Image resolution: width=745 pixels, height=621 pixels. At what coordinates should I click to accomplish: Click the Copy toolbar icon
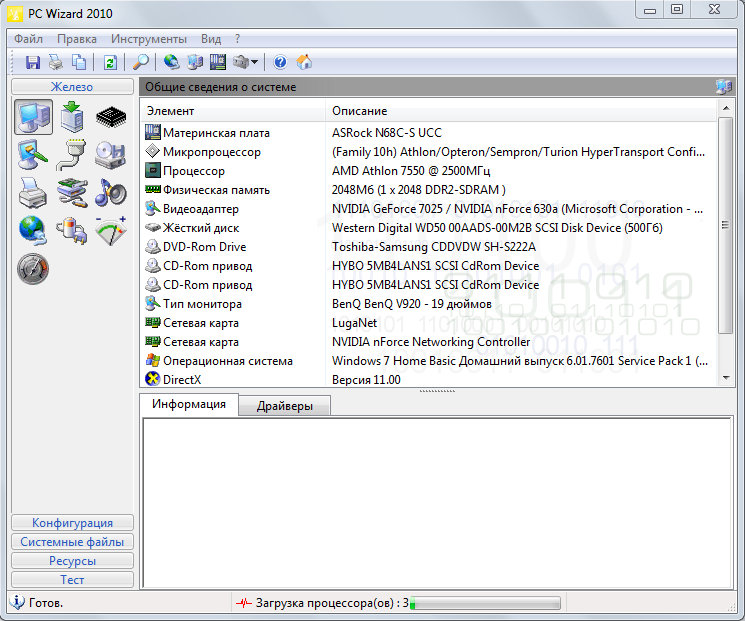pyautogui.click(x=79, y=62)
